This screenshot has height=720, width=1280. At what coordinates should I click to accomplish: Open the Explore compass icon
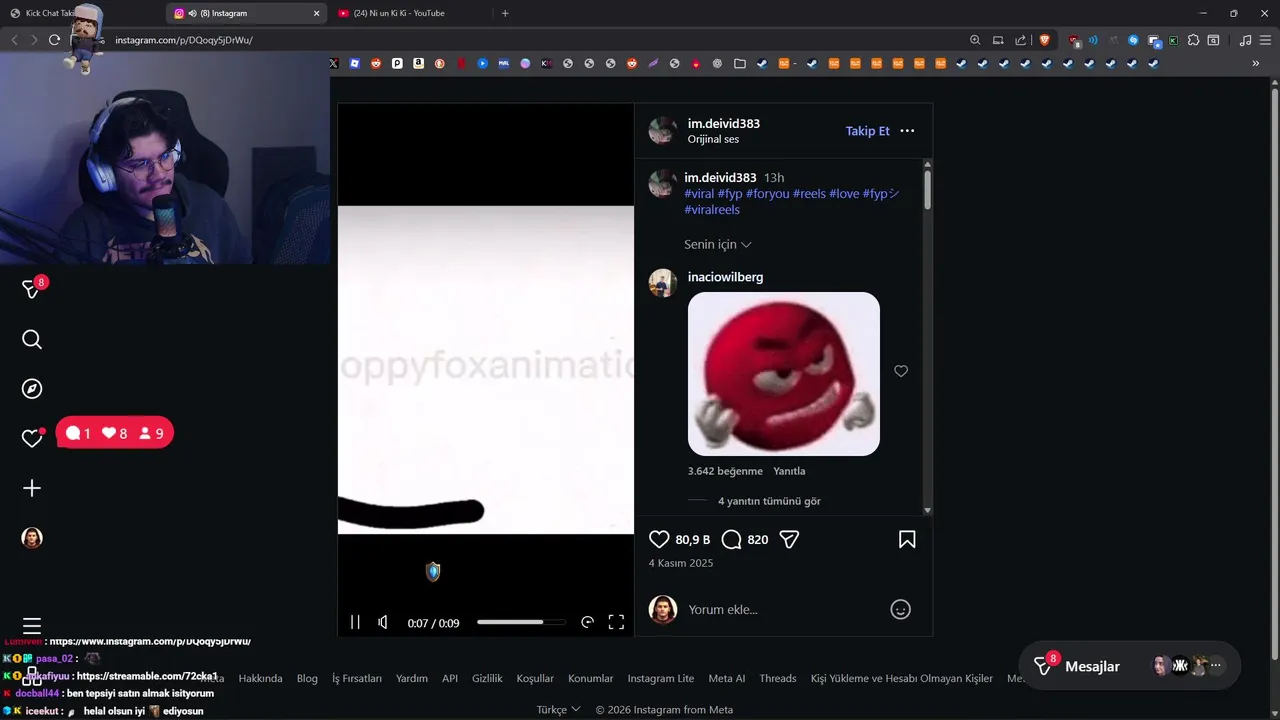click(32, 389)
